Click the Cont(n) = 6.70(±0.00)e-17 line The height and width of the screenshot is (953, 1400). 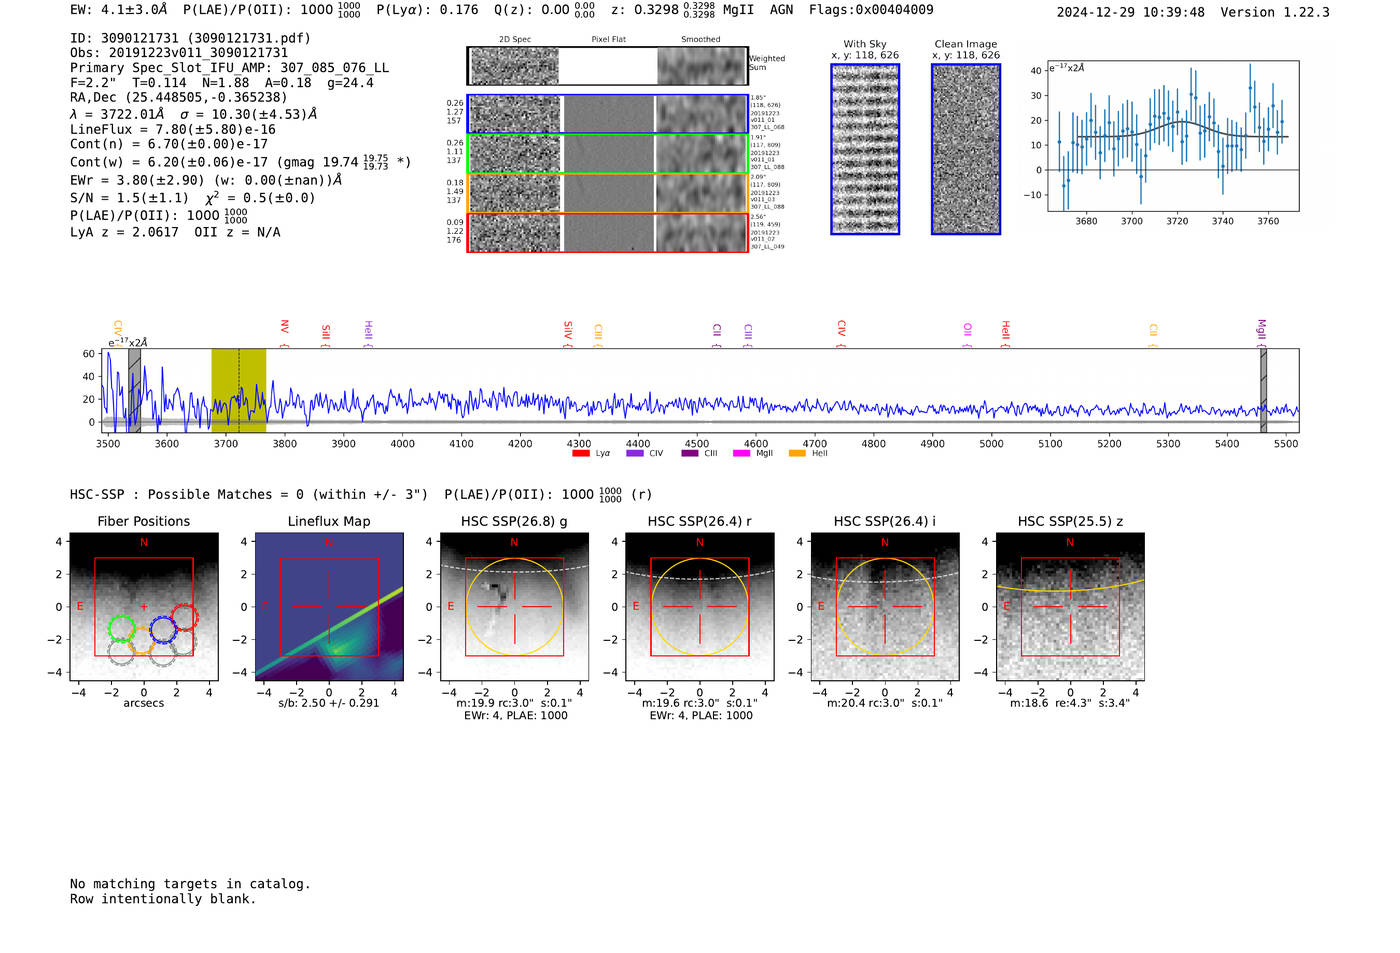pos(168,144)
